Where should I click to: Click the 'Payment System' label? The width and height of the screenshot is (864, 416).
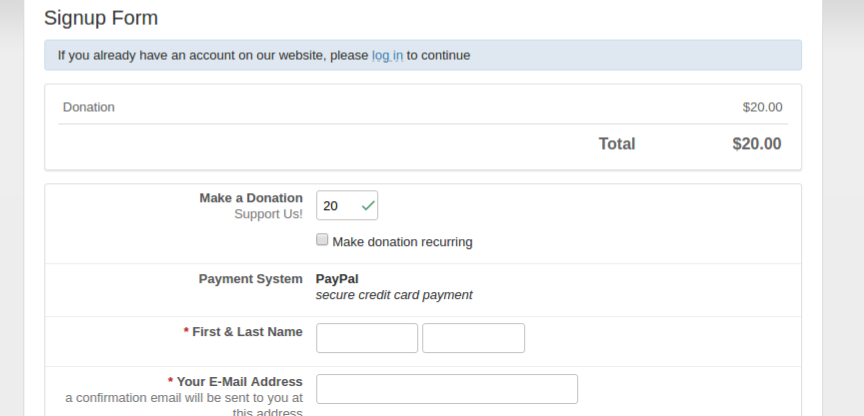pyautogui.click(x=250, y=279)
